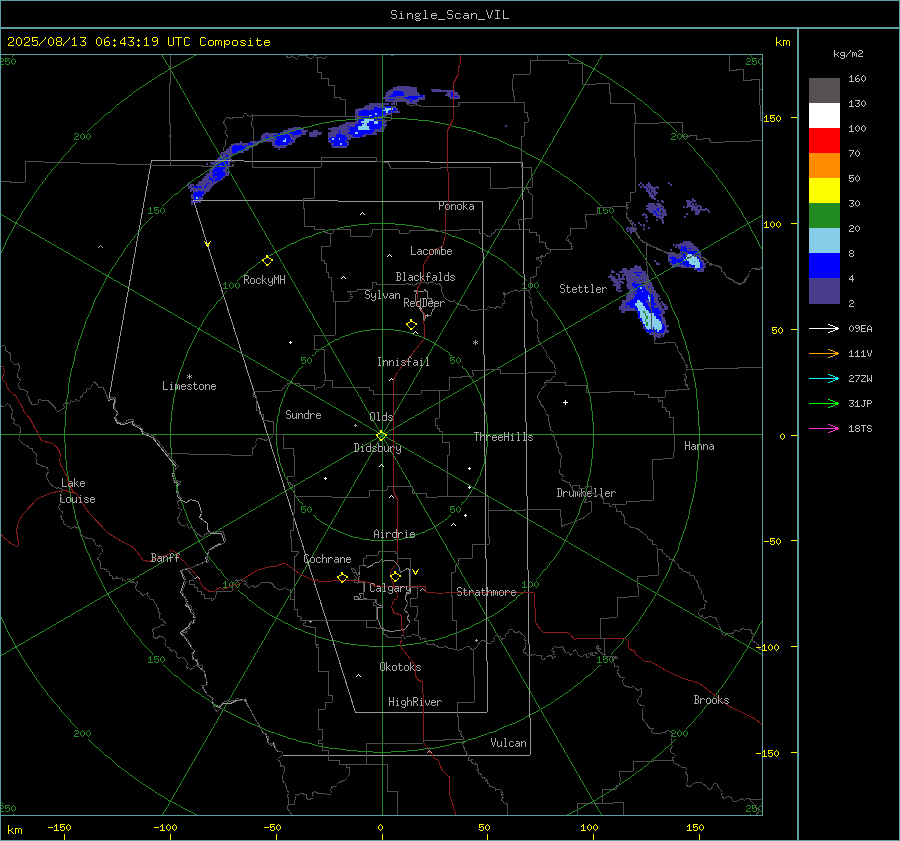The height and width of the screenshot is (841, 900).
Task: Click the RedDeer city label
Action: 424,303
